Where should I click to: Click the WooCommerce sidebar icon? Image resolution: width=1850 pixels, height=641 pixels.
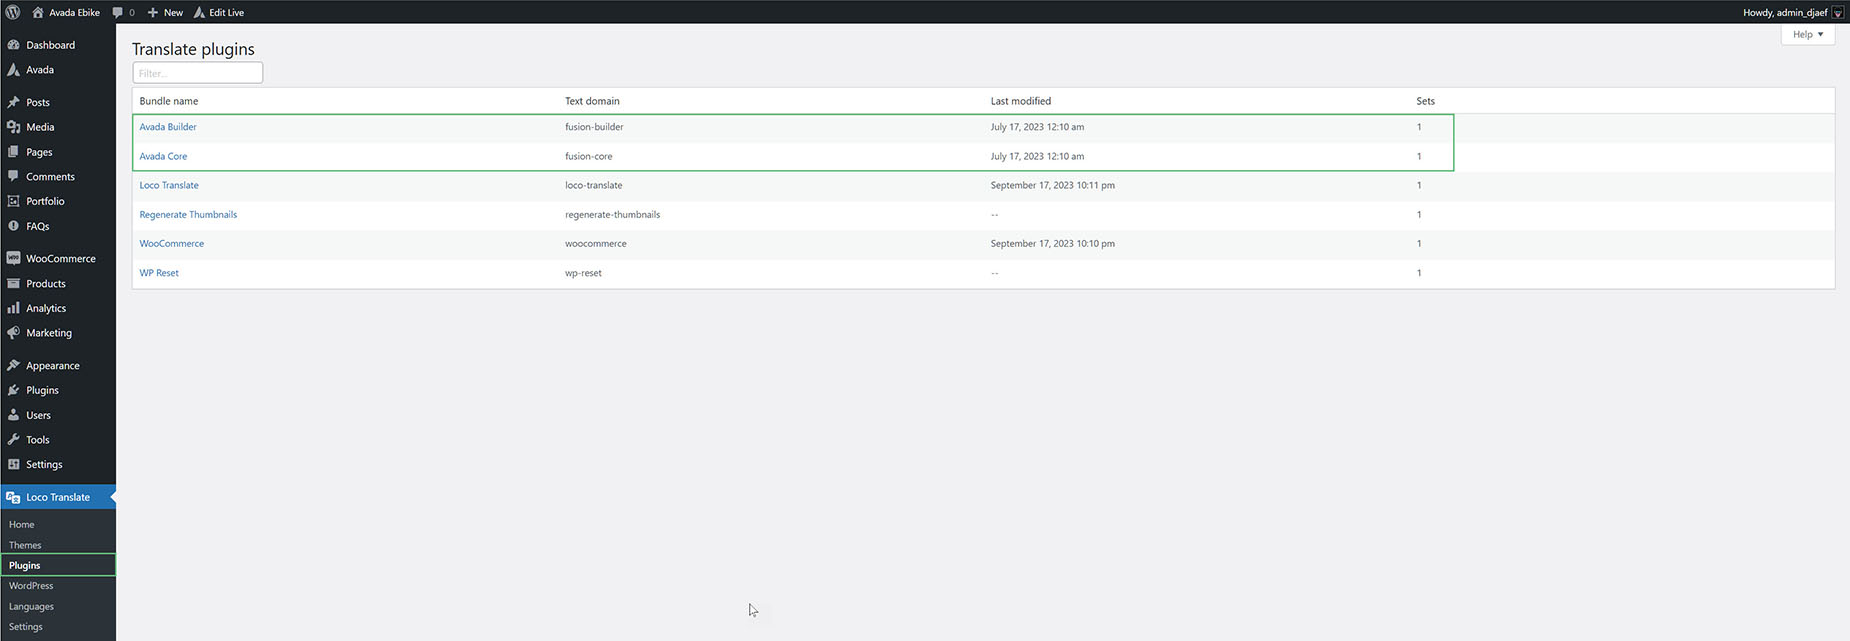pos(13,258)
